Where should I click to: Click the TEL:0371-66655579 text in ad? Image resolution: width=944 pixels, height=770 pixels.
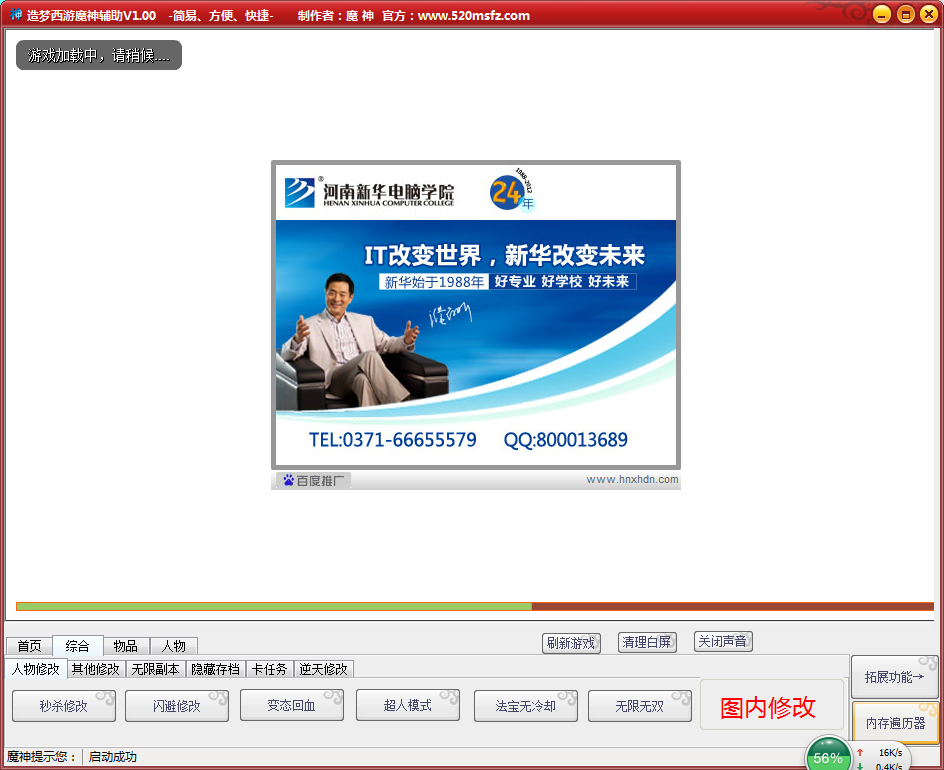(x=393, y=439)
